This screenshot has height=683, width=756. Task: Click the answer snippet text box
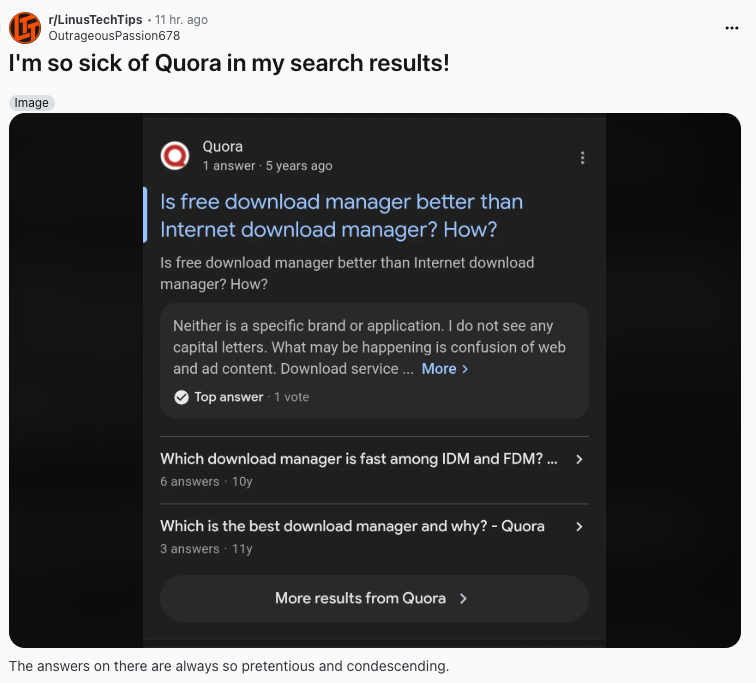coord(374,347)
